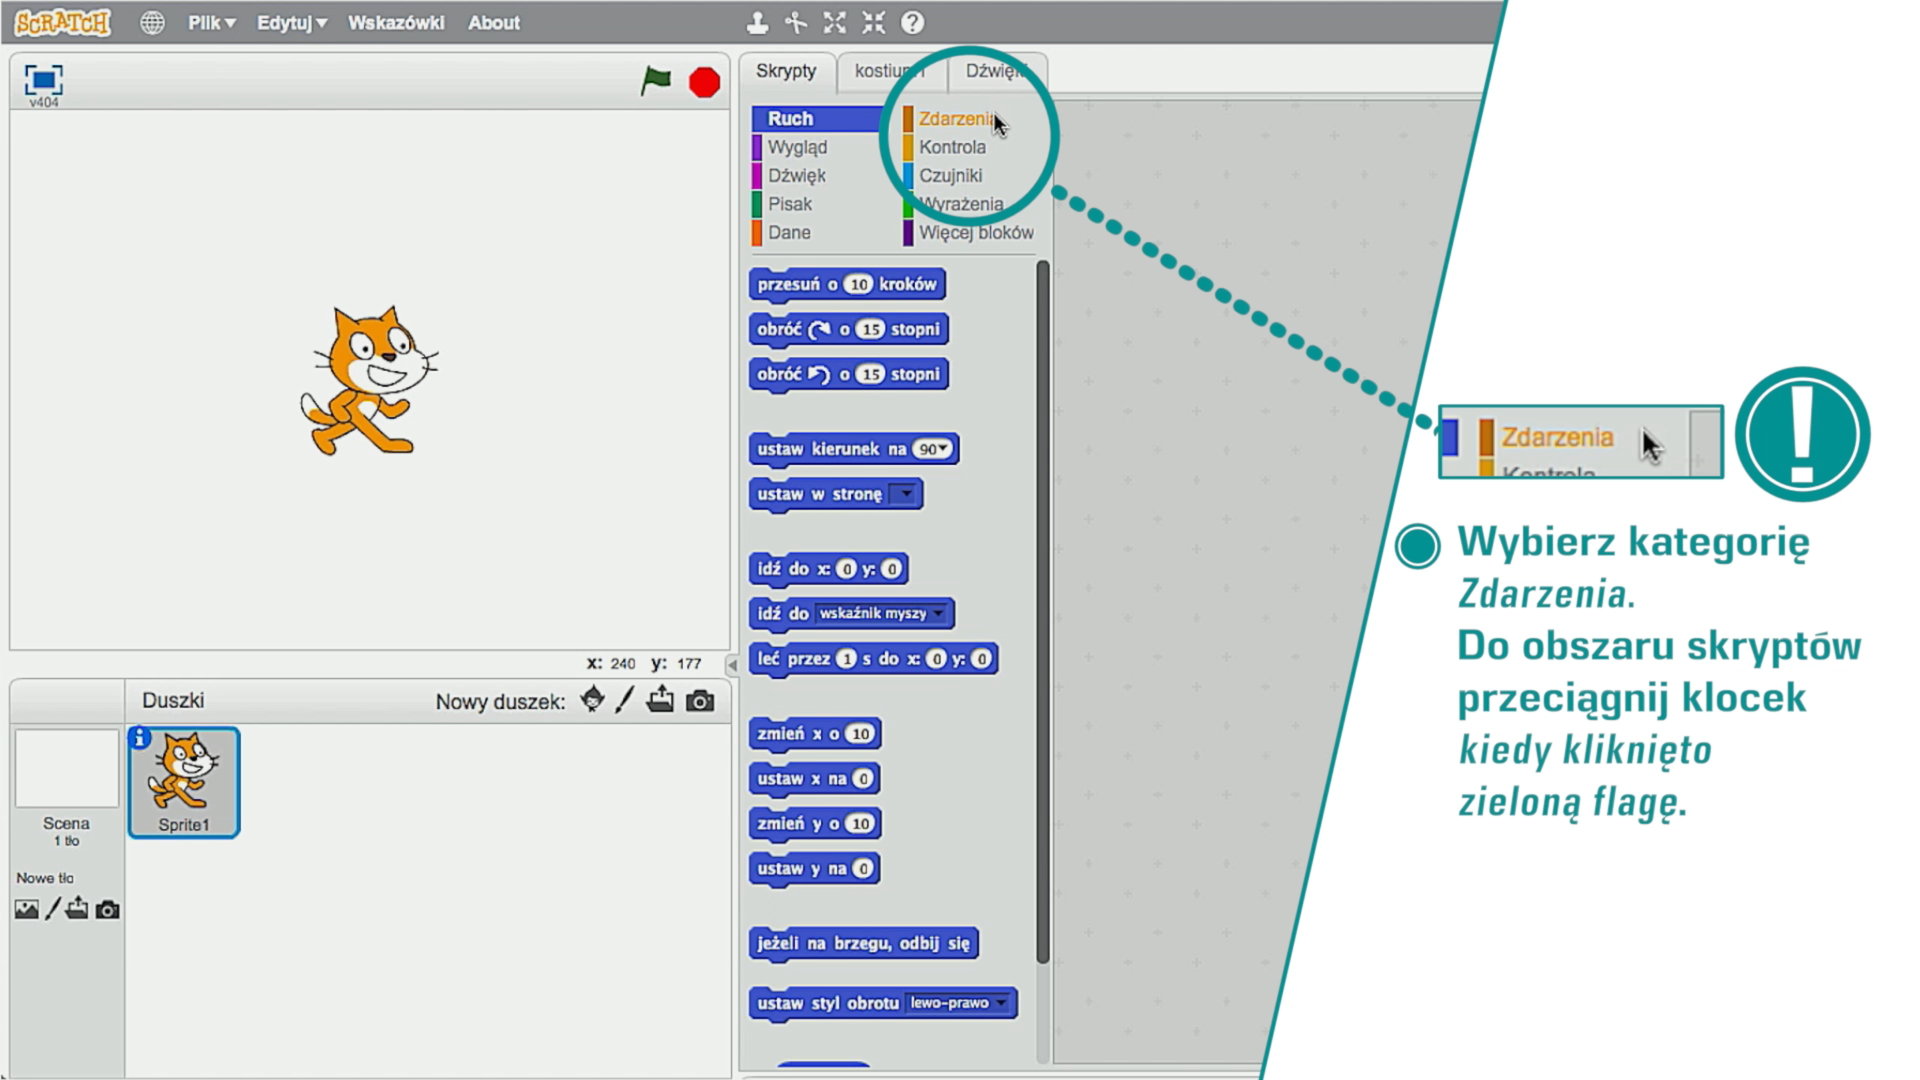The height and width of the screenshot is (1080, 1920).
Task: Take backdrop photo from camera
Action: click(107, 909)
